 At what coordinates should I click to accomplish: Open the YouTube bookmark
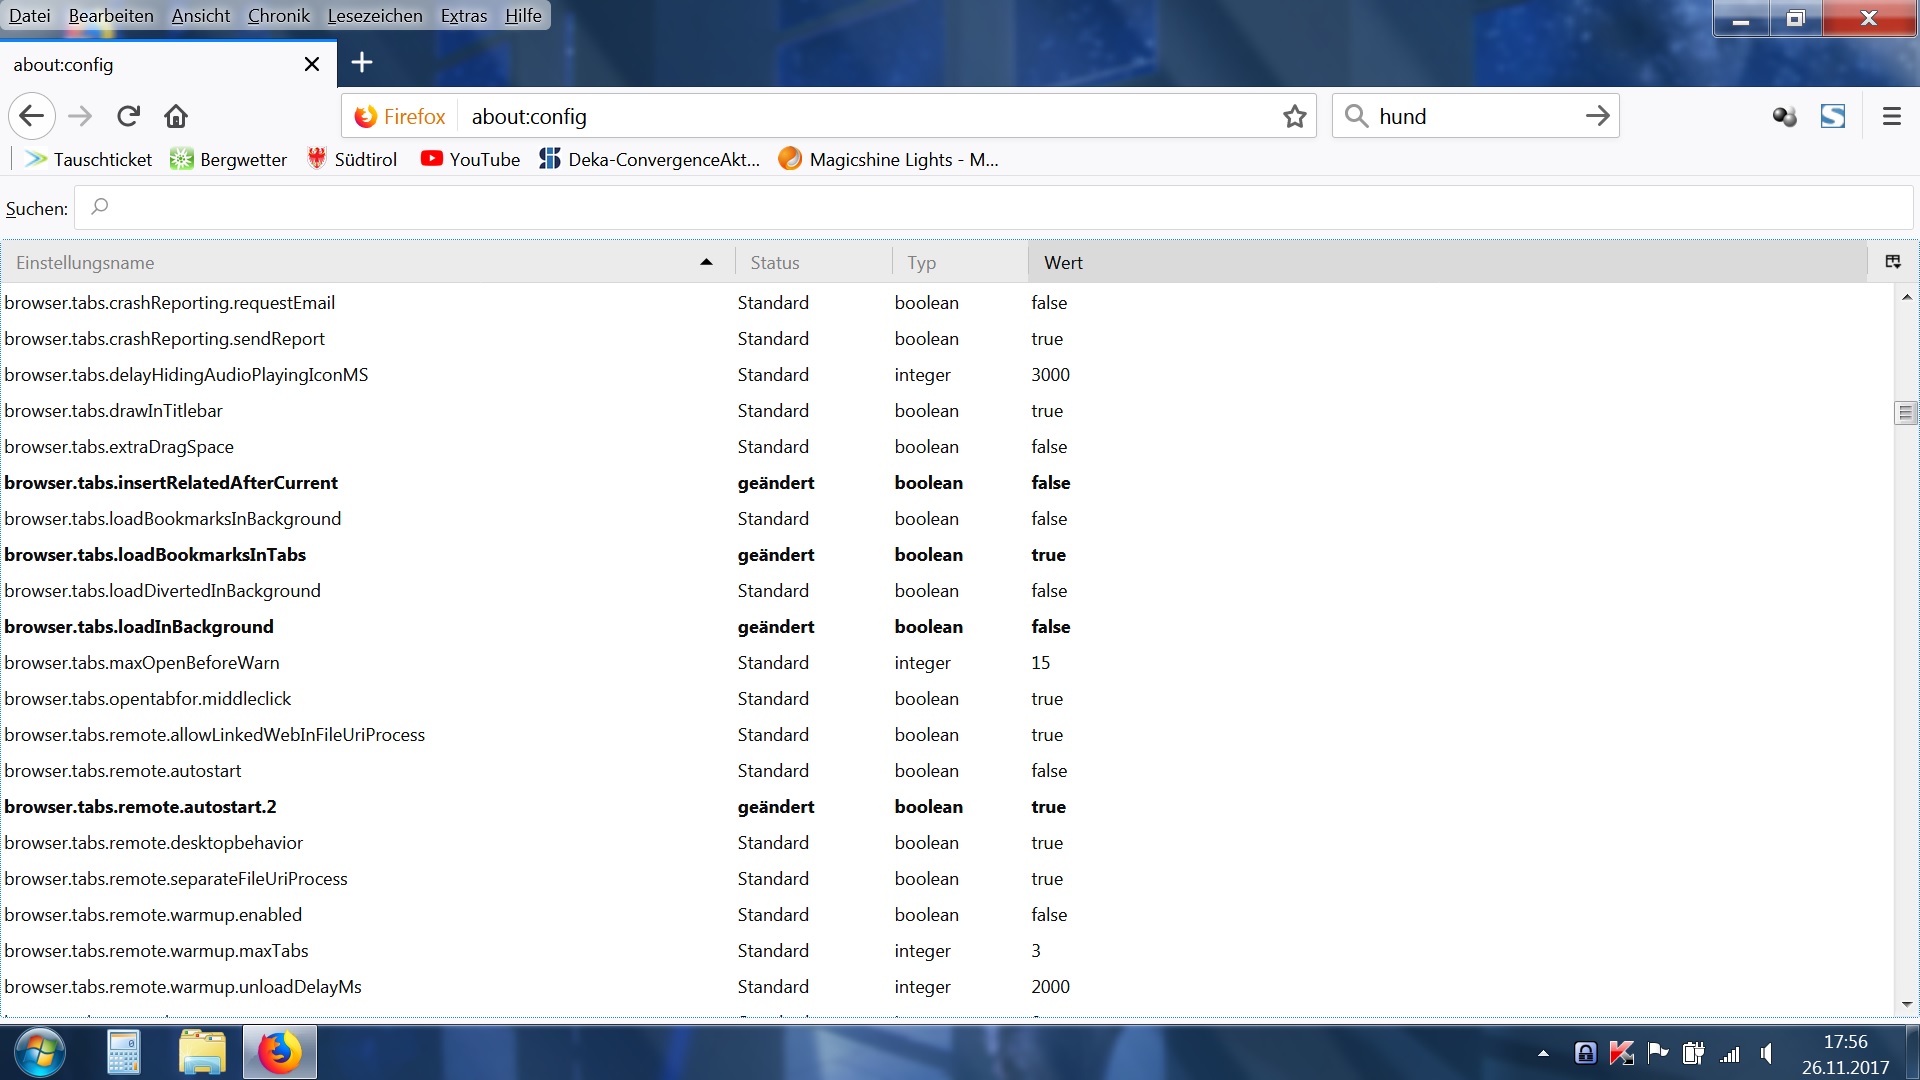click(470, 159)
